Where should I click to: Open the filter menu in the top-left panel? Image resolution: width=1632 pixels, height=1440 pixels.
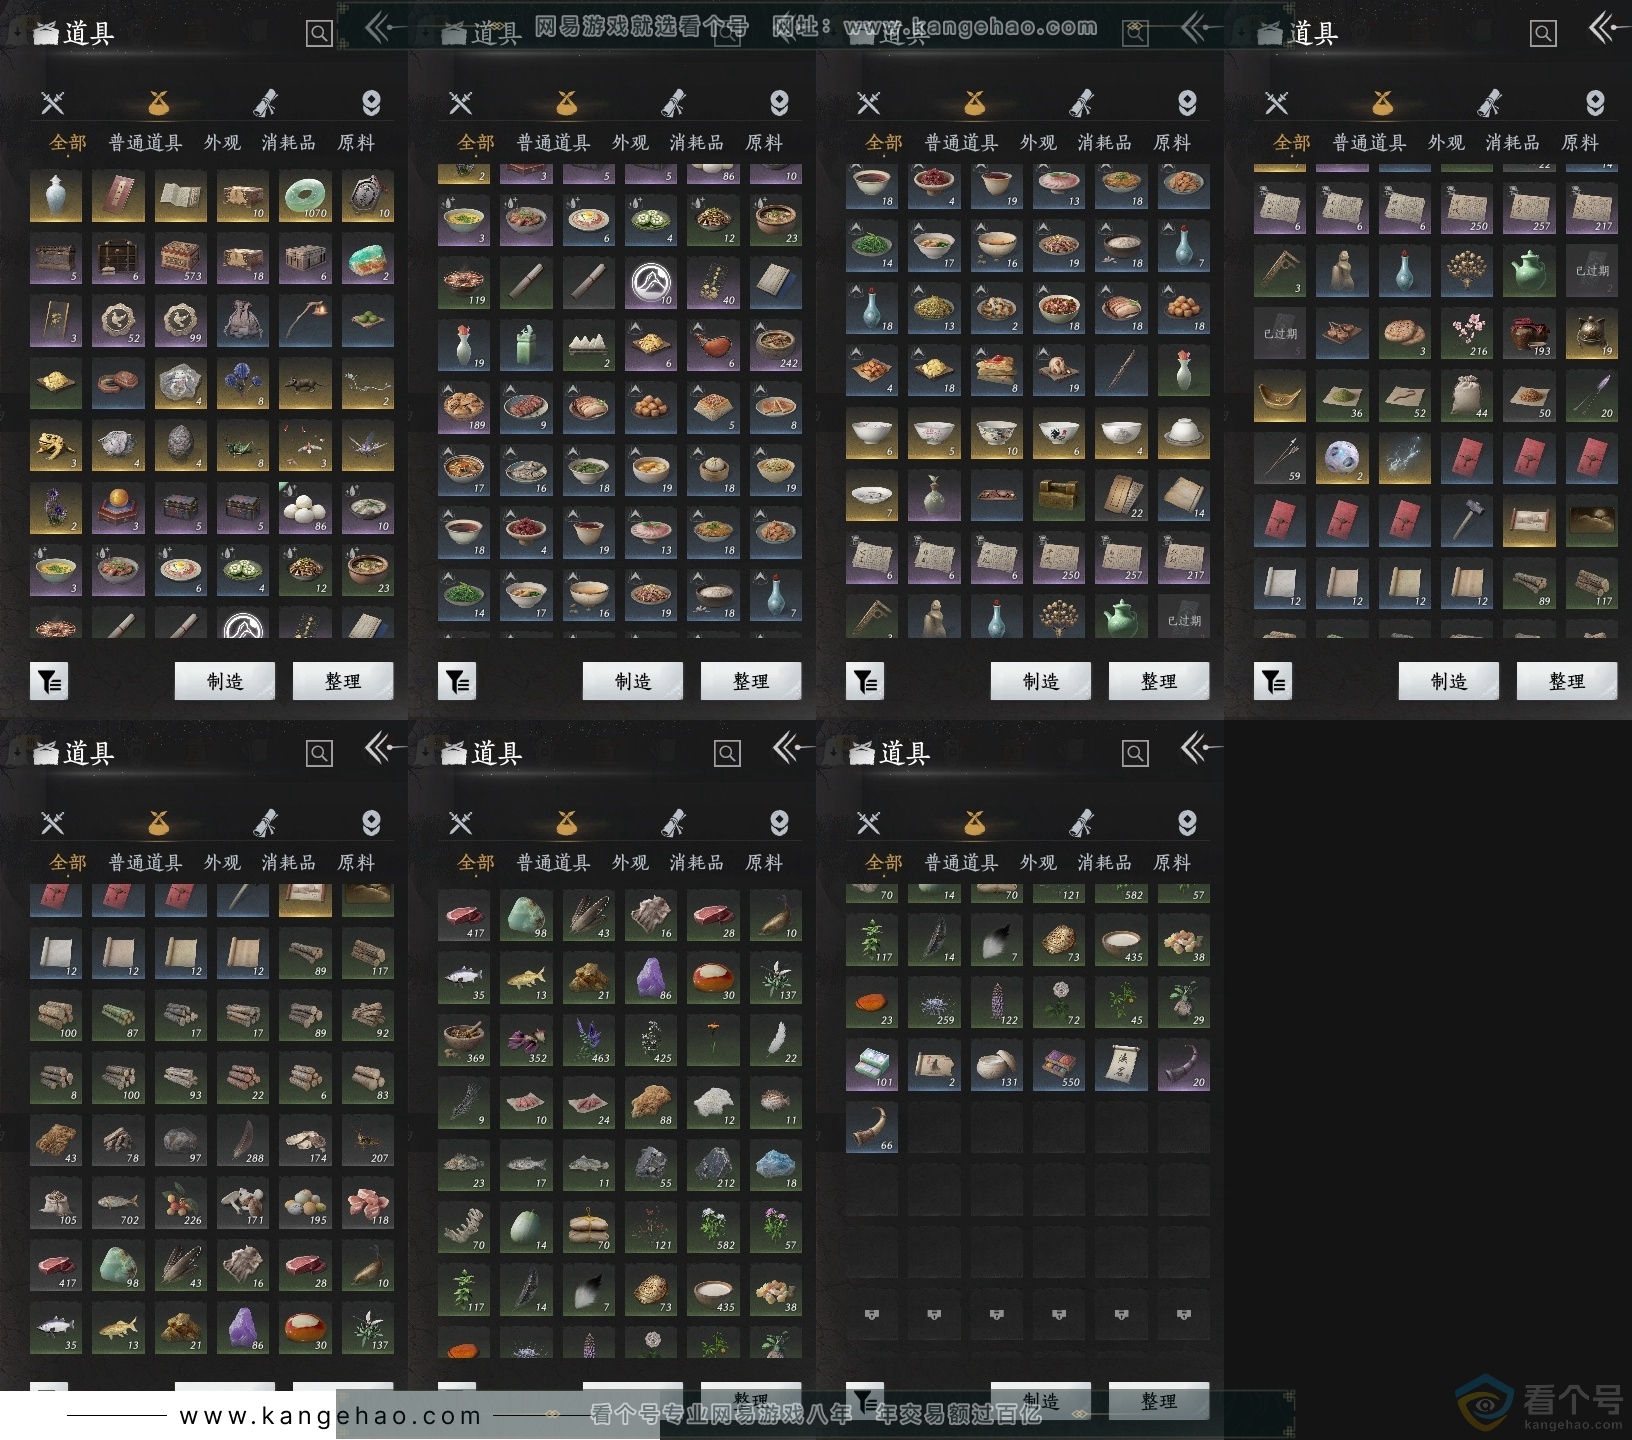(49, 682)
